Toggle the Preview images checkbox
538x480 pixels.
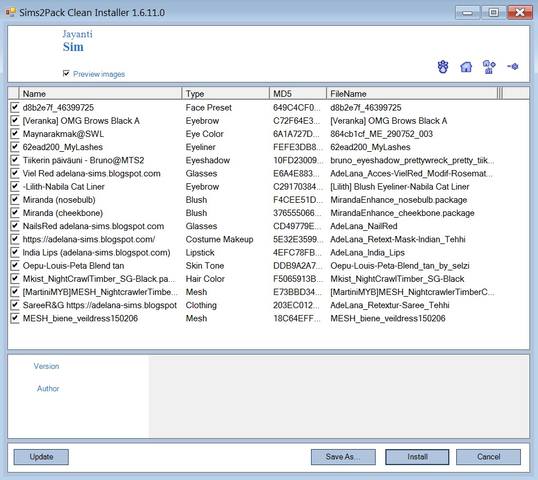(x=66, y=73)
